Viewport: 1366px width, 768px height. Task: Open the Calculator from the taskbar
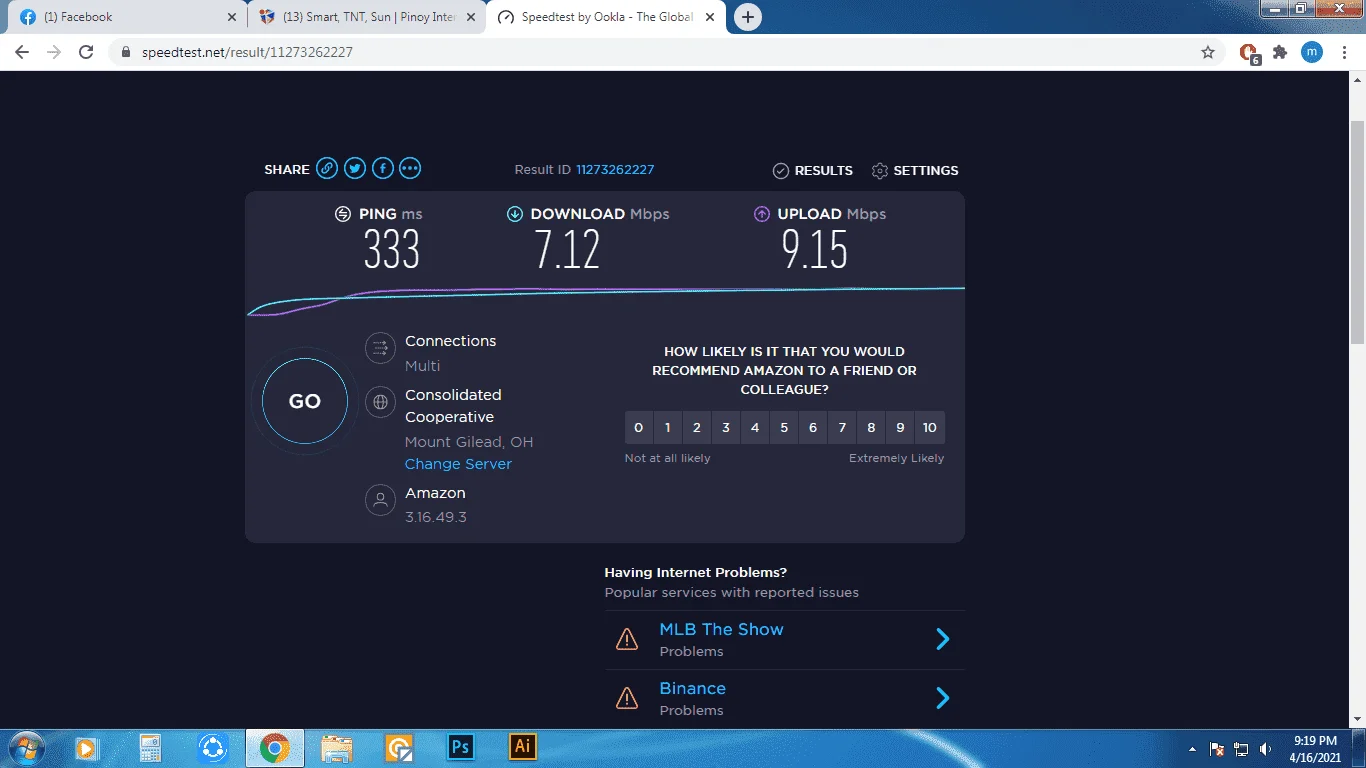click(150, 747)
